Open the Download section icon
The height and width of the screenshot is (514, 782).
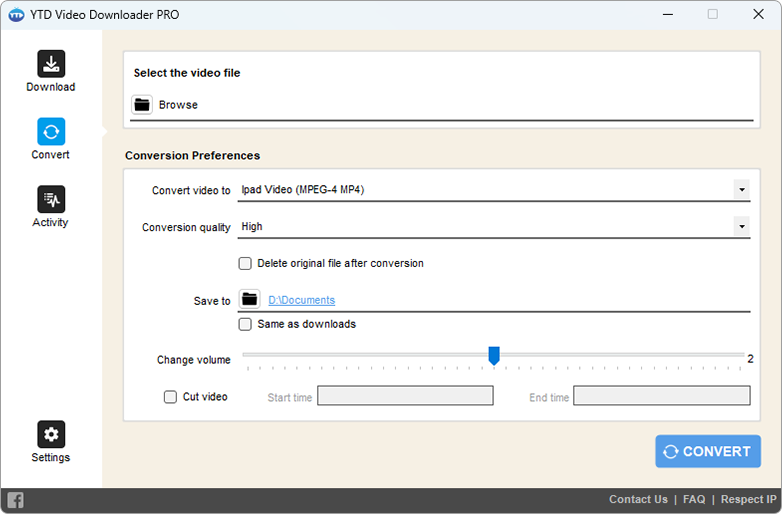tap(51, 64)
